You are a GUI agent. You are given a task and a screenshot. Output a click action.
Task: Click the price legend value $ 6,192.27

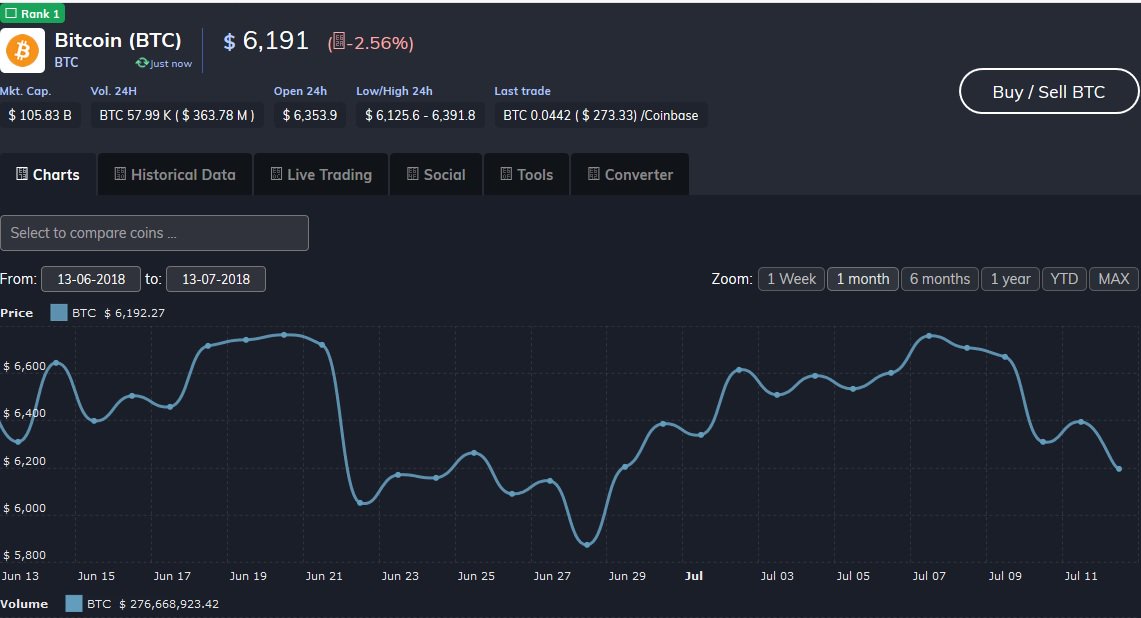click(x=135, y=313)
